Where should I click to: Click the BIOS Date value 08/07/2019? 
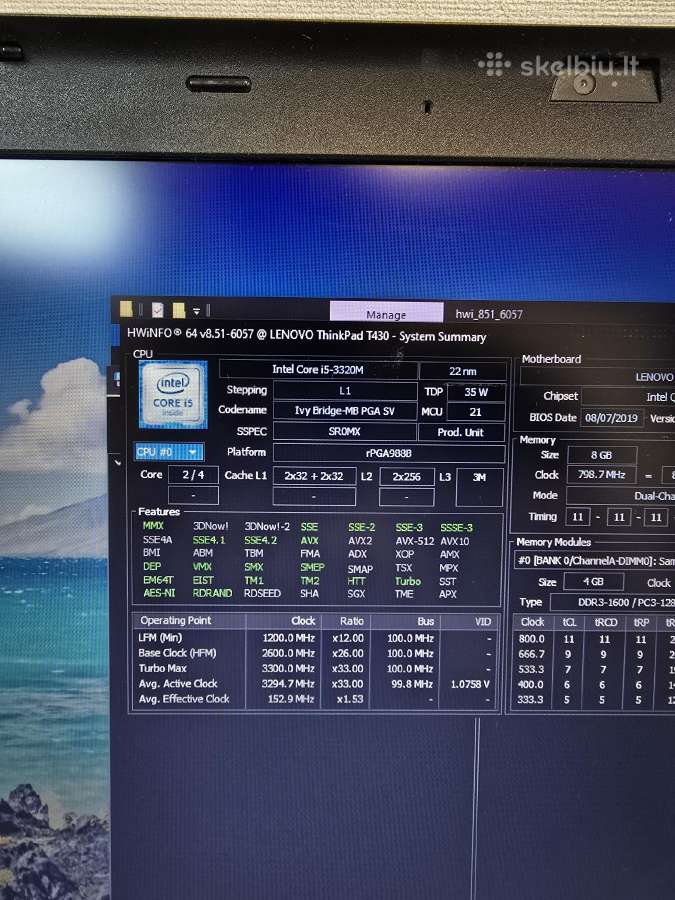[611, 418]
